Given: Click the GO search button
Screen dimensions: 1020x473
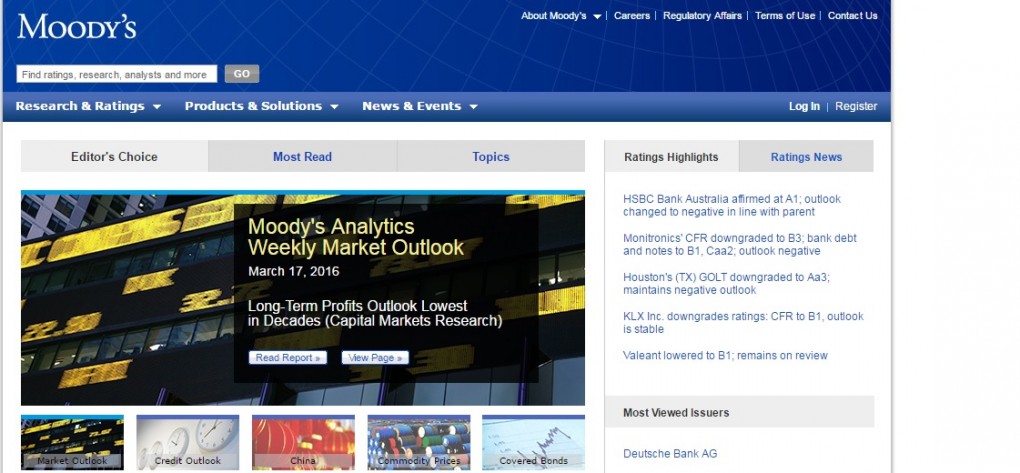Looking at the screenshot, I should (242, 74).
